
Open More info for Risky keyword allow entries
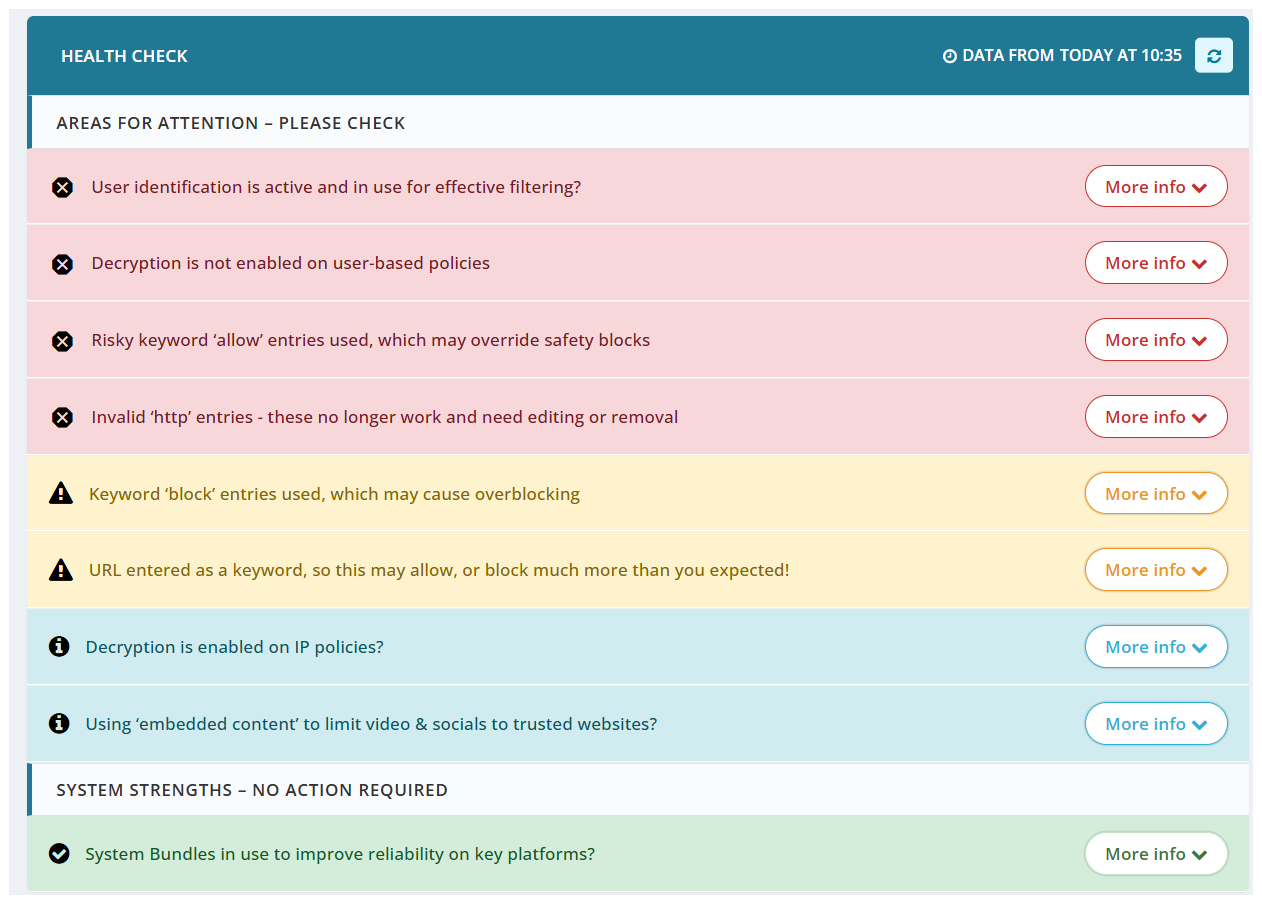click(1155, 340)
